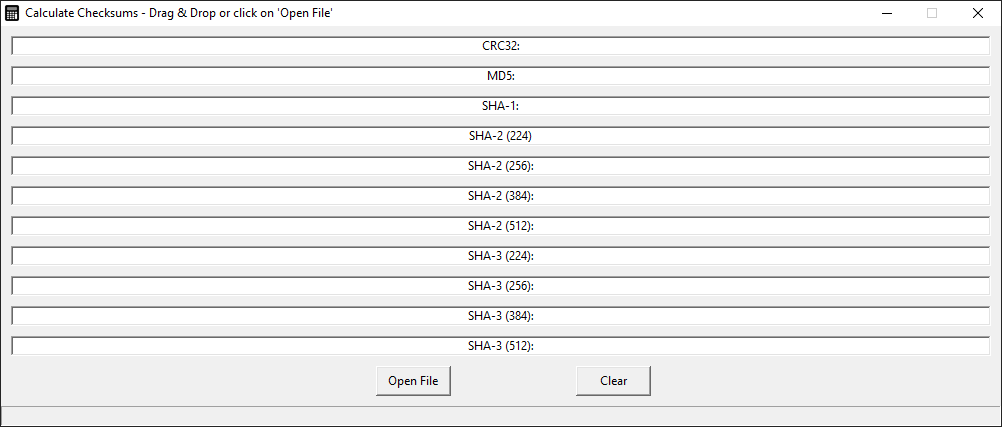This screenshot has width=1002, height=427.
Task: Select the CRC32 checksum field
Action: [x=500, y=46]
